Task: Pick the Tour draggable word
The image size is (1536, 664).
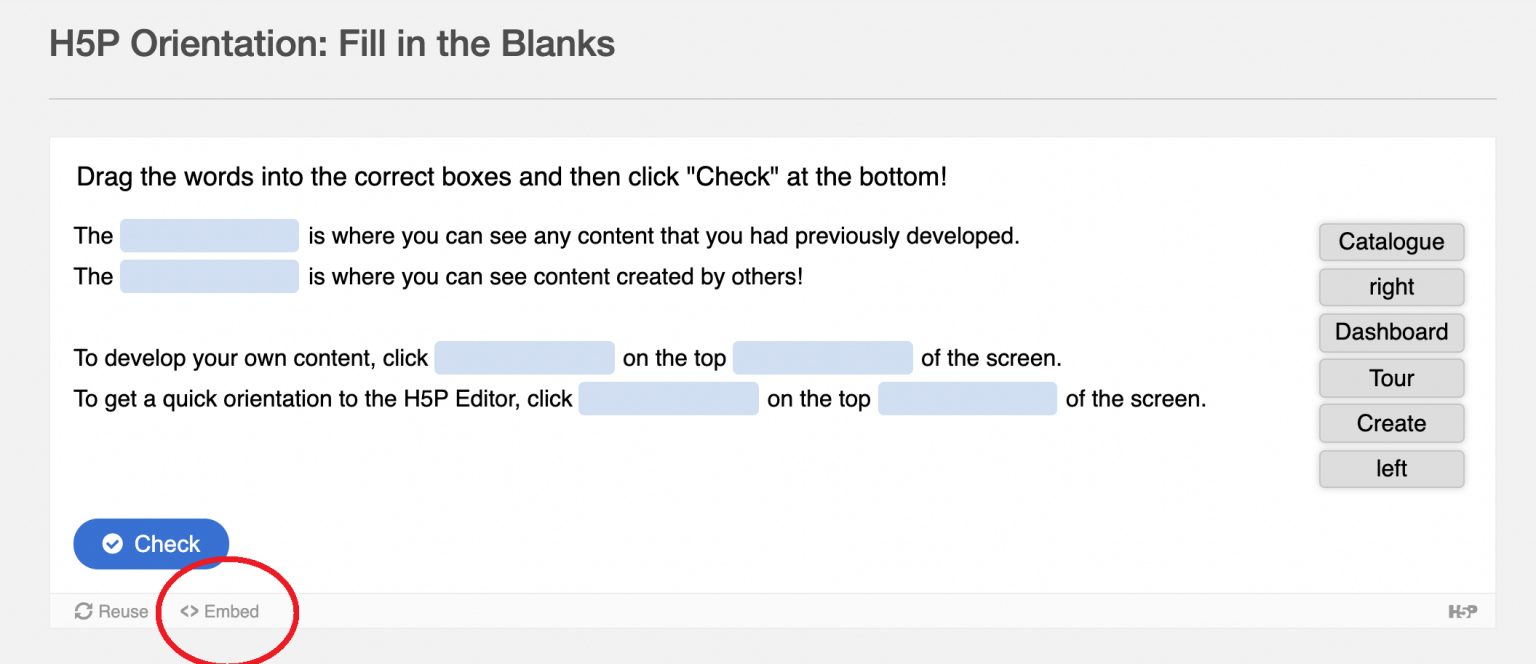Action: pyautogui.click(x=1391, y=378)
